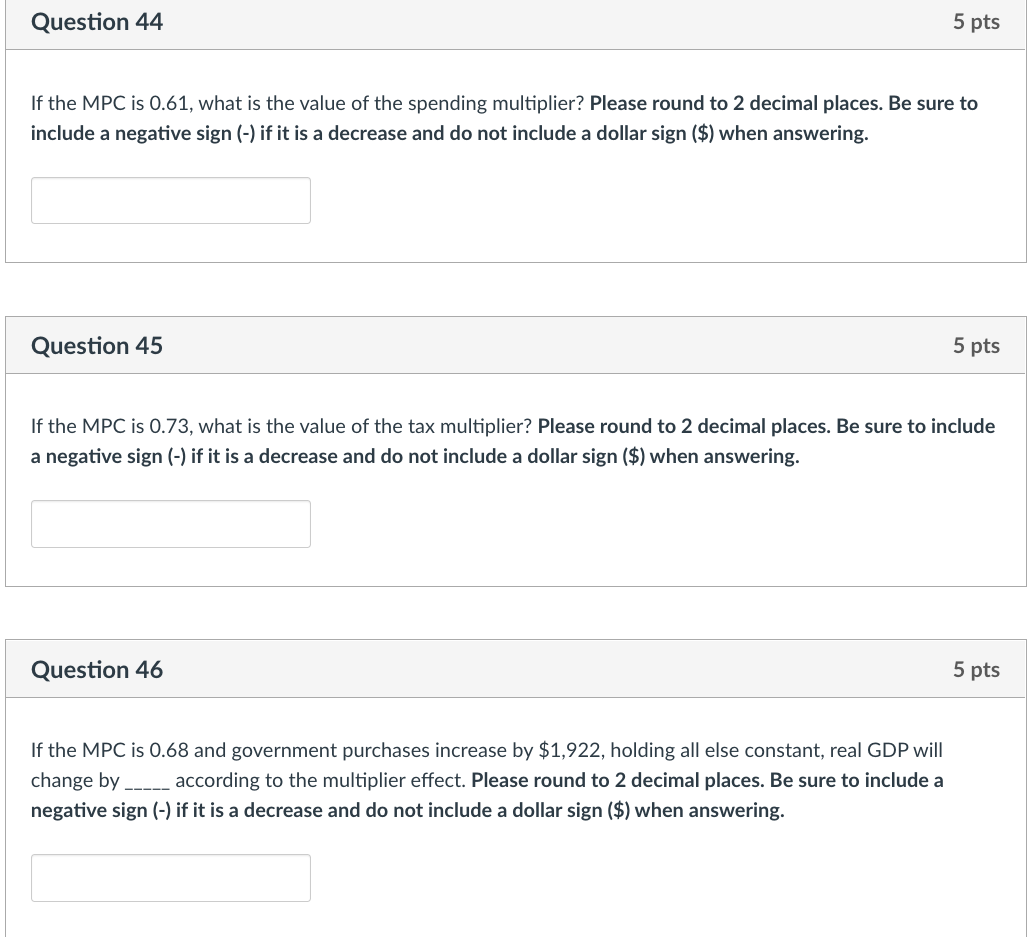Click the 5 pts label on Question 44

(x=976, y=21)
